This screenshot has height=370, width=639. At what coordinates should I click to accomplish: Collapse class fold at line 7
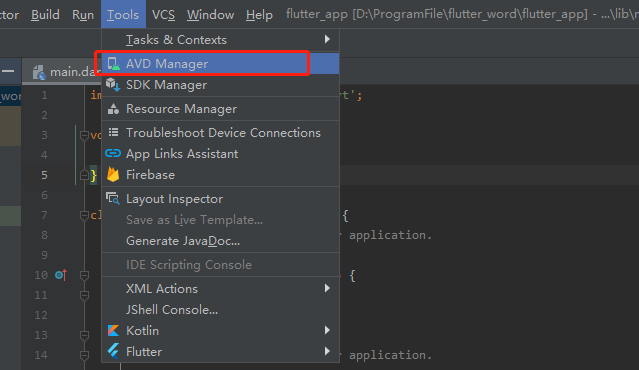tap(84, 215)
